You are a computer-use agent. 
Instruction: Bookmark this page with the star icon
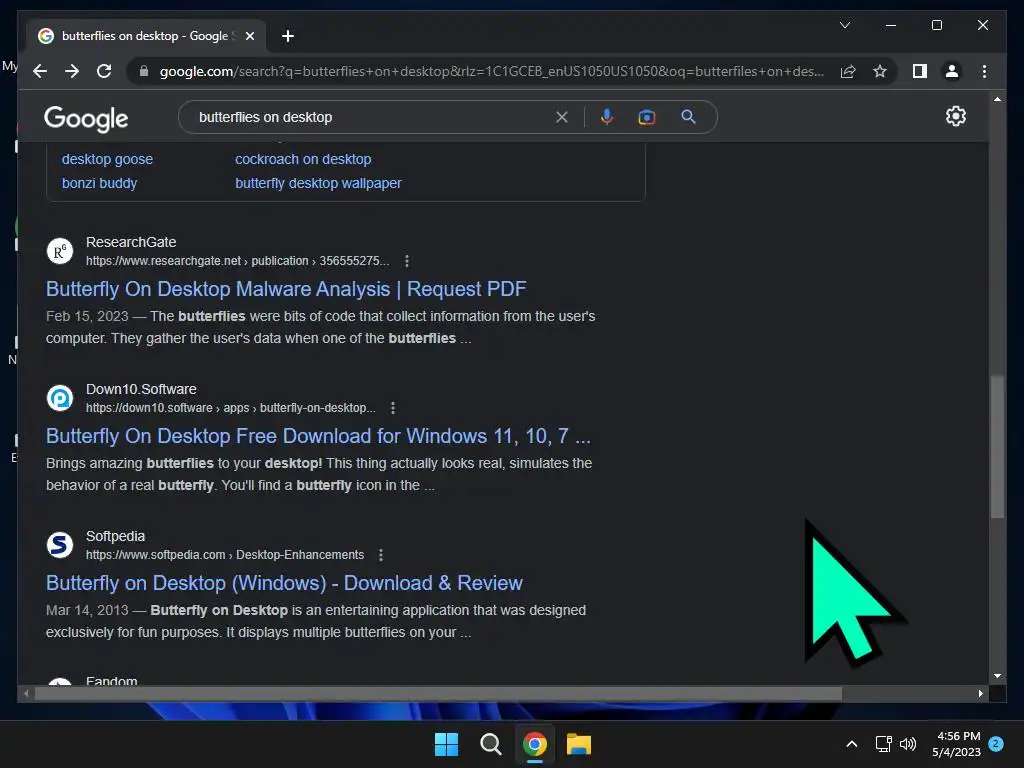coord(880,71)
